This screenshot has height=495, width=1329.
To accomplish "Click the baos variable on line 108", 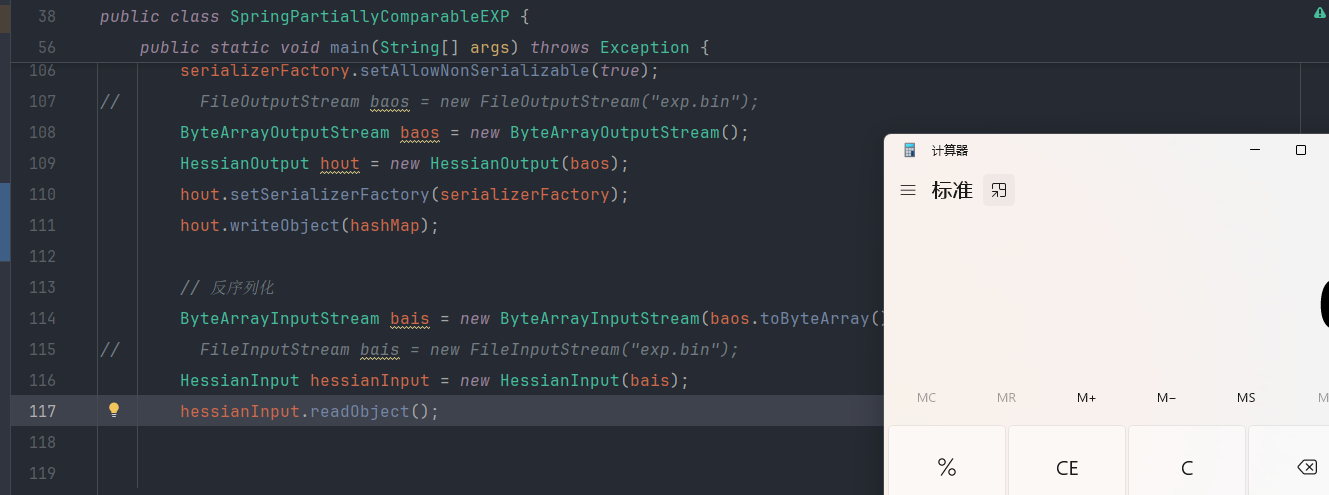I will click(x=420, y=132).
